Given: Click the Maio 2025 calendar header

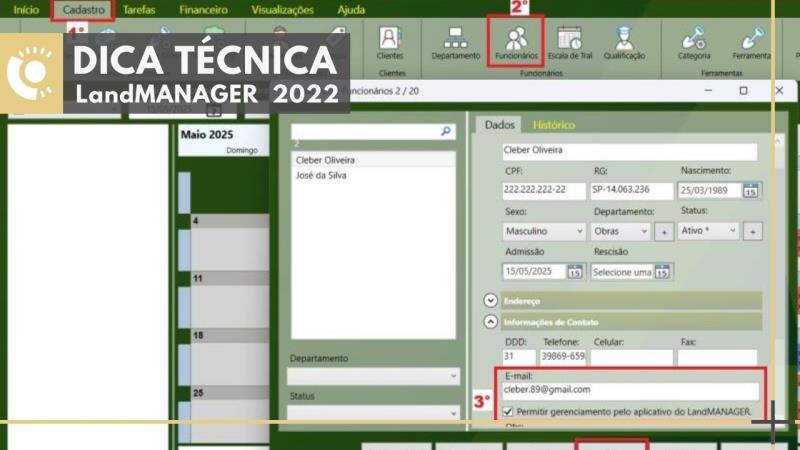Looking at the screenshot, I should [x=207, y=135].
